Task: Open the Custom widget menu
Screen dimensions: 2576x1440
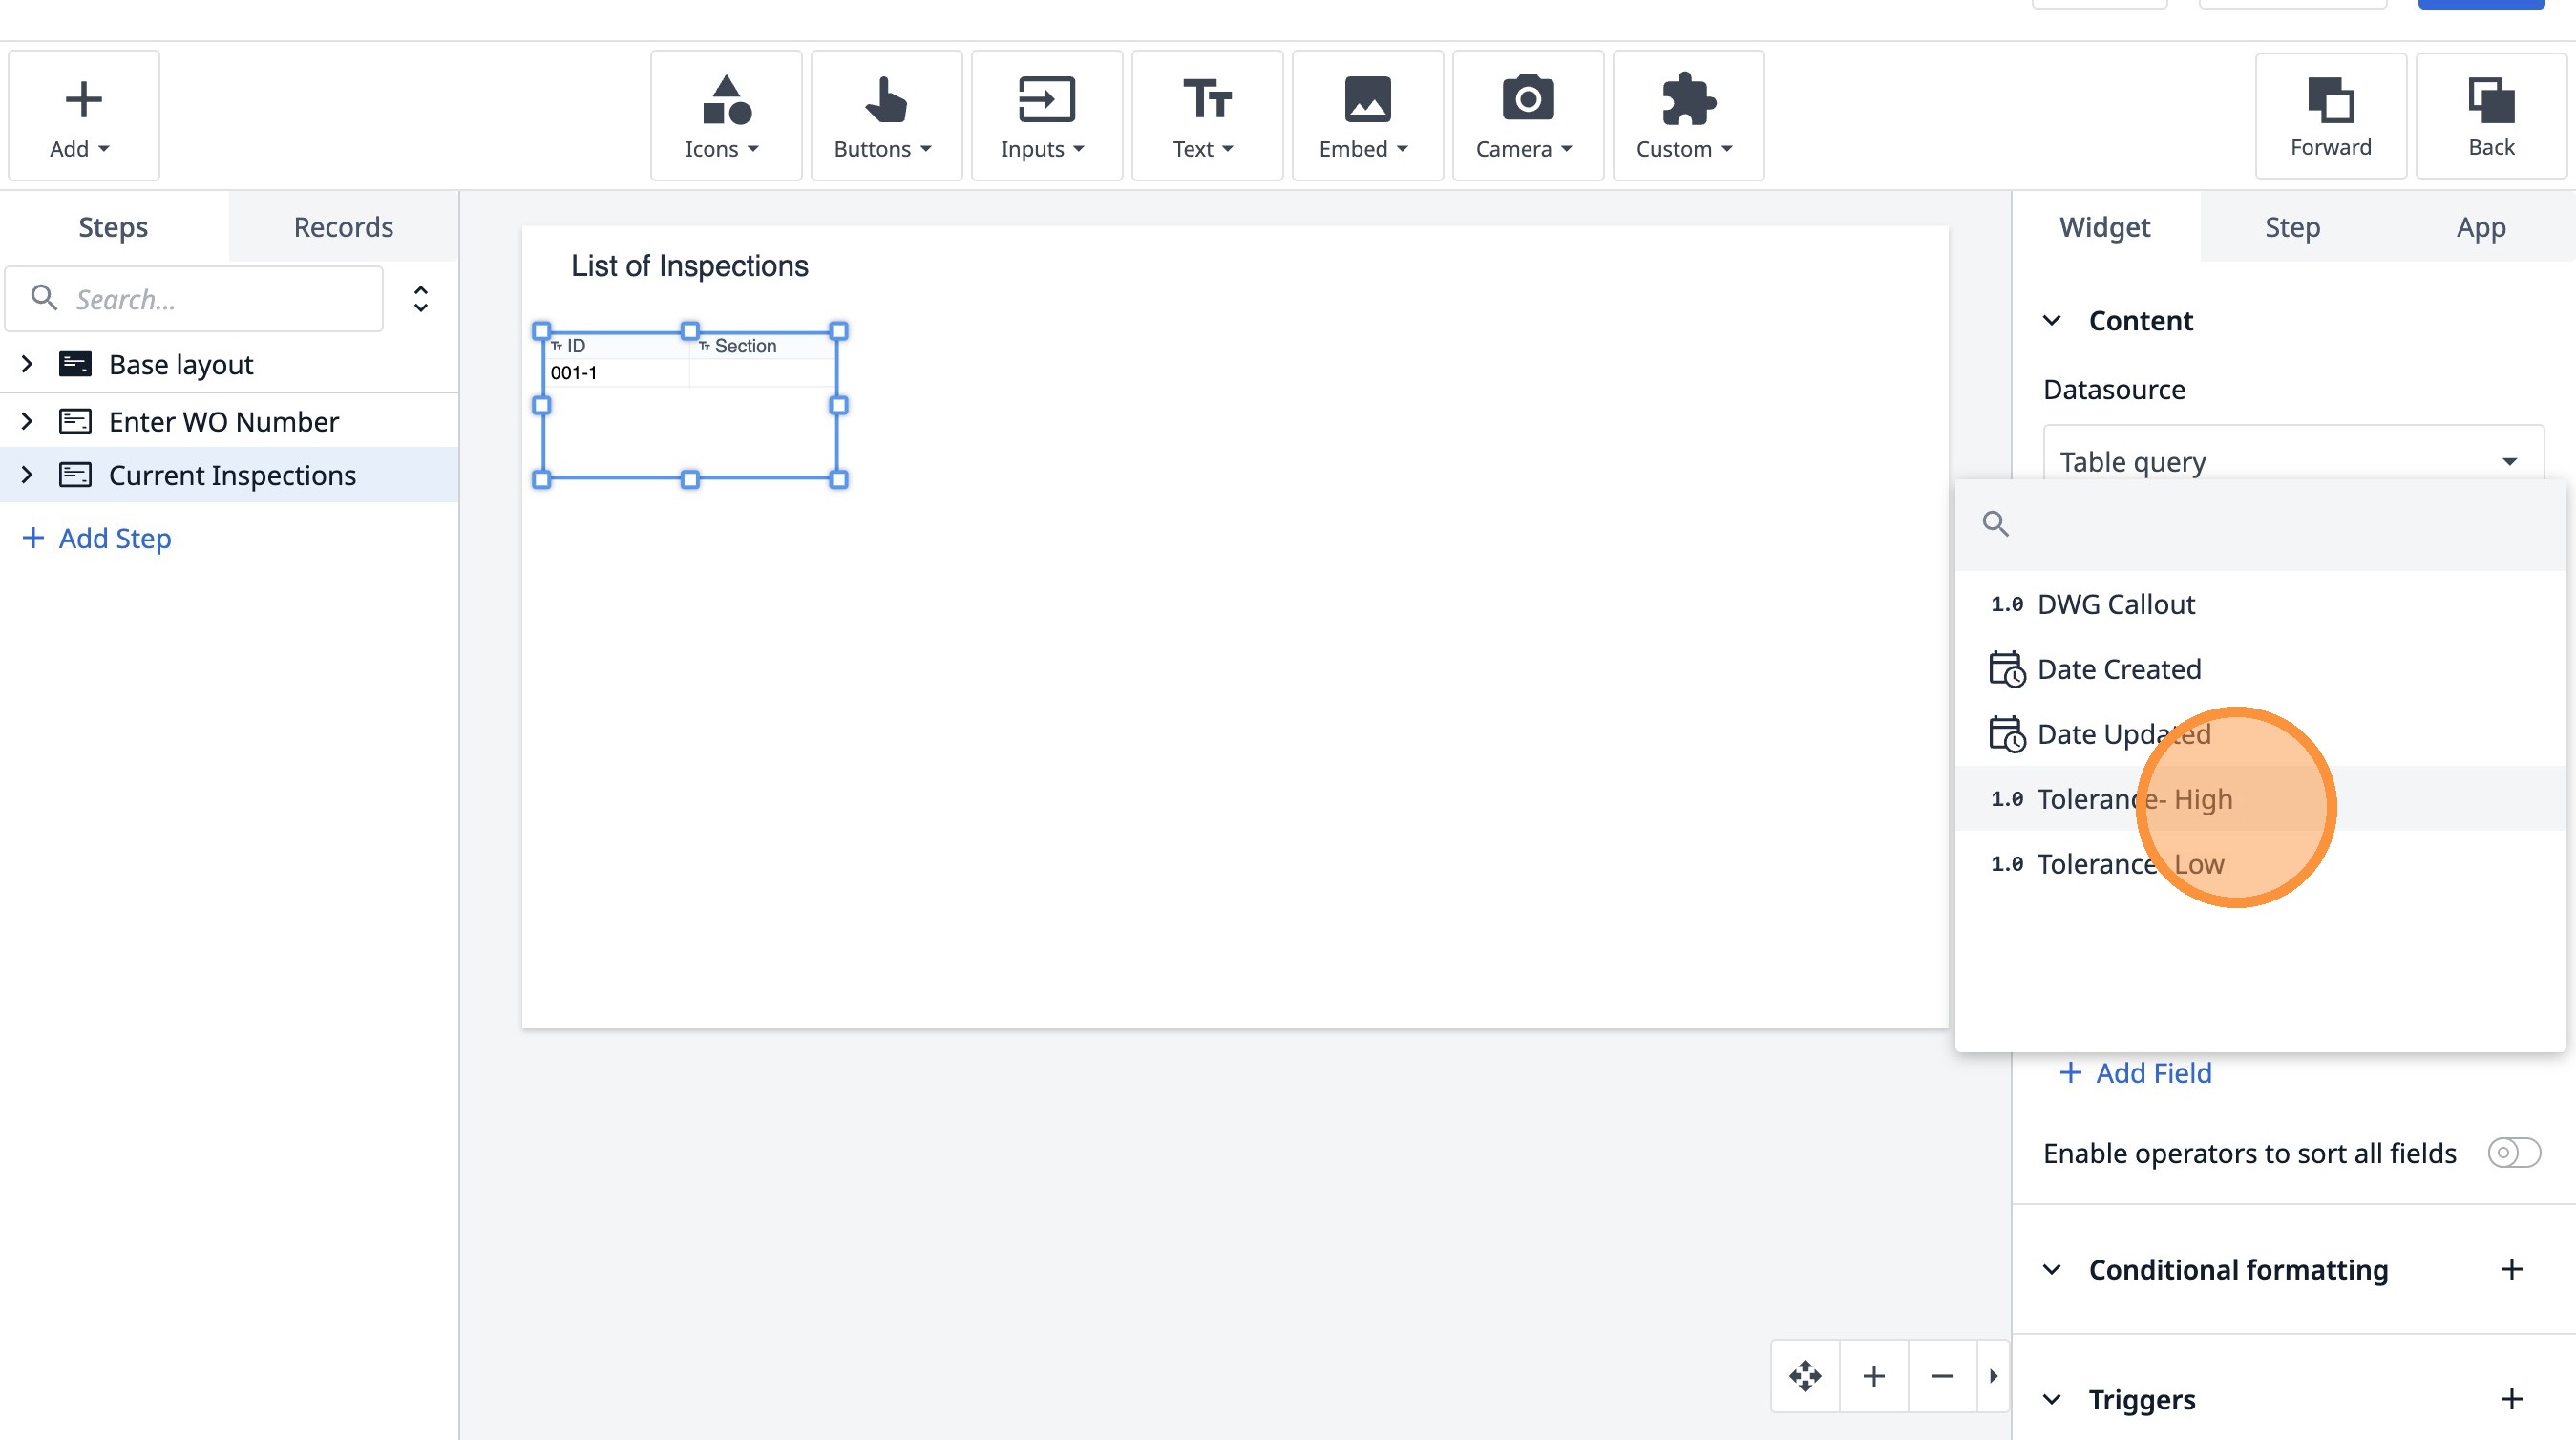Action: 1687,116
